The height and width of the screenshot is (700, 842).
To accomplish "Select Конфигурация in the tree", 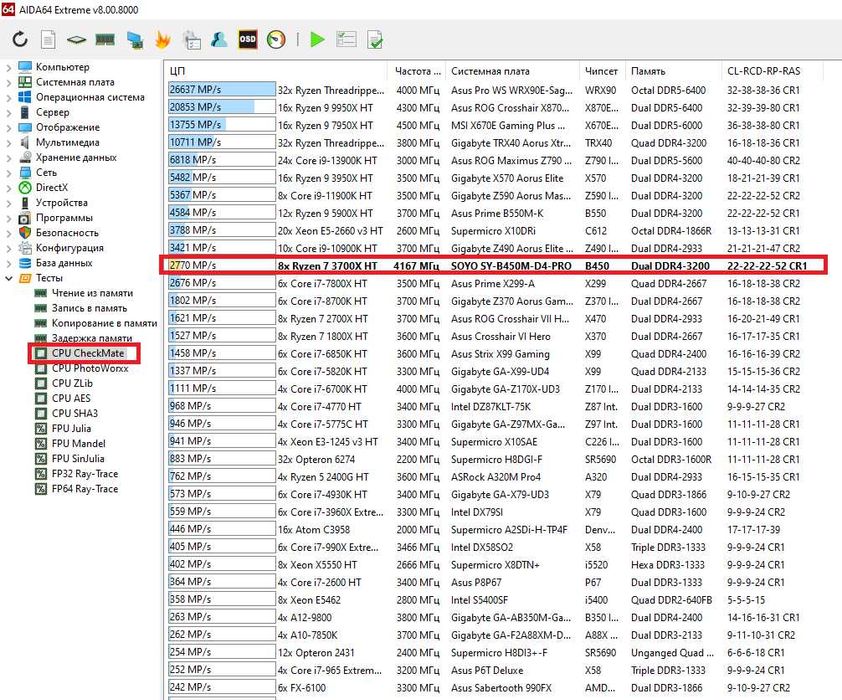I will (70, 247).
